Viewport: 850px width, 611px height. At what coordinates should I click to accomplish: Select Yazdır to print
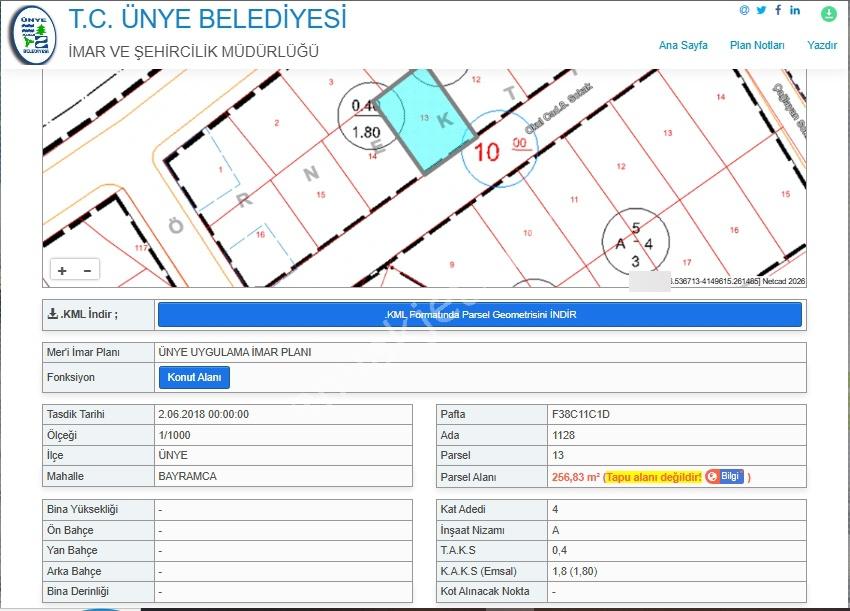pyautogui.click(x=822, y=46)
